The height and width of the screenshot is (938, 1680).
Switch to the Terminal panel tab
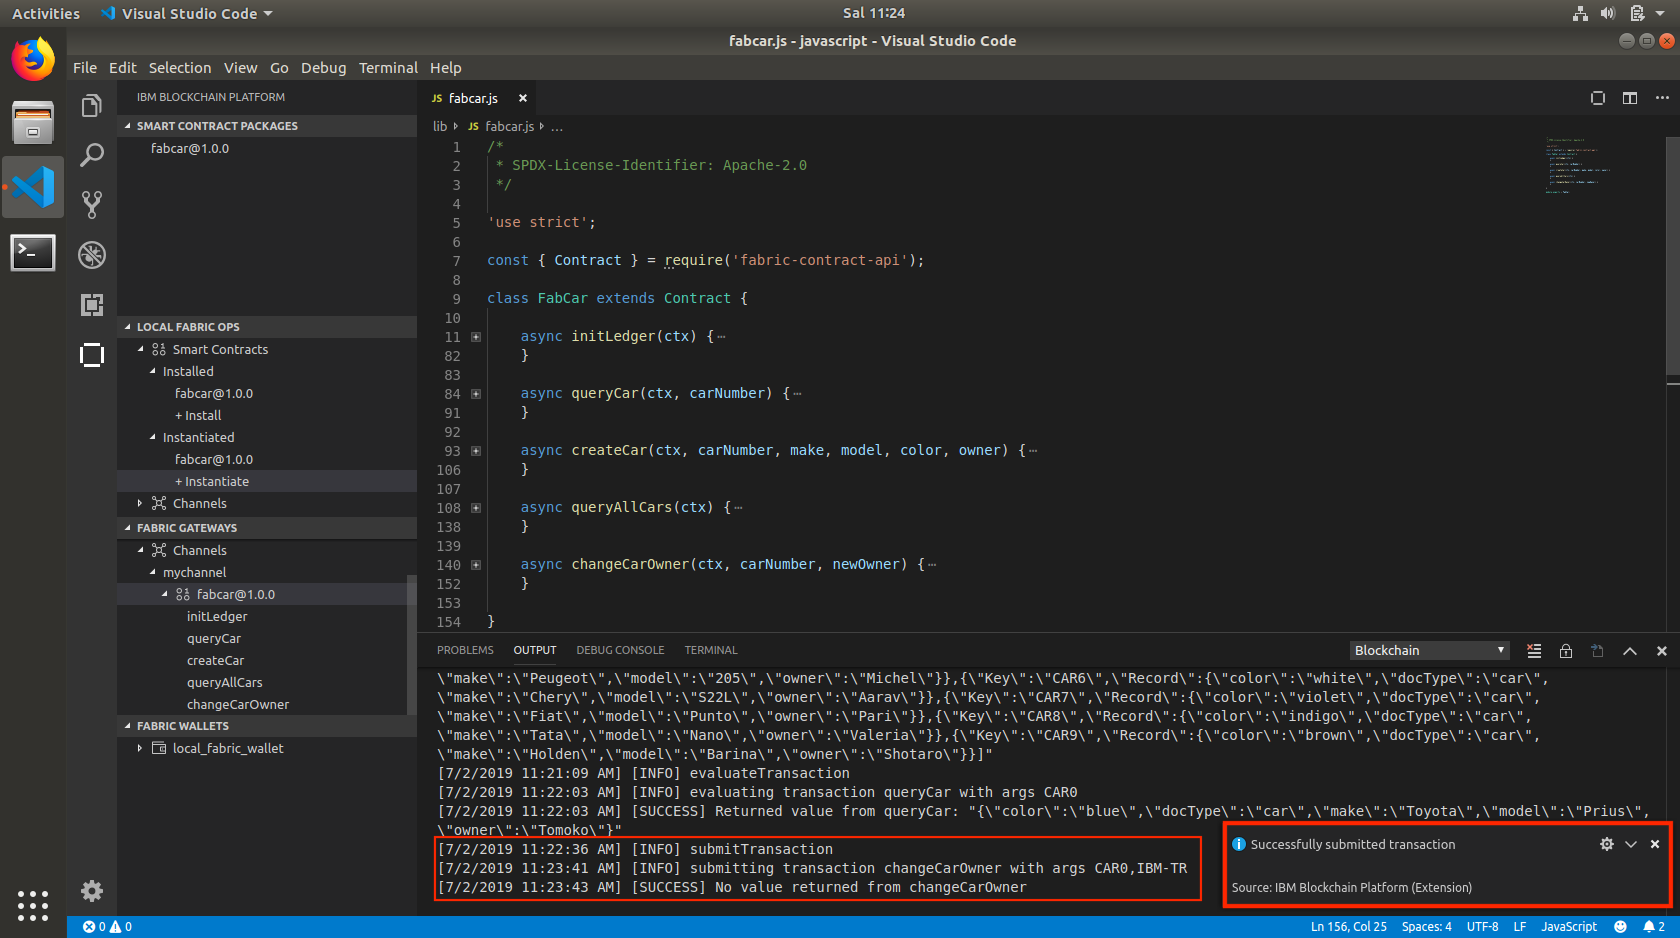[x=711, y=650]
